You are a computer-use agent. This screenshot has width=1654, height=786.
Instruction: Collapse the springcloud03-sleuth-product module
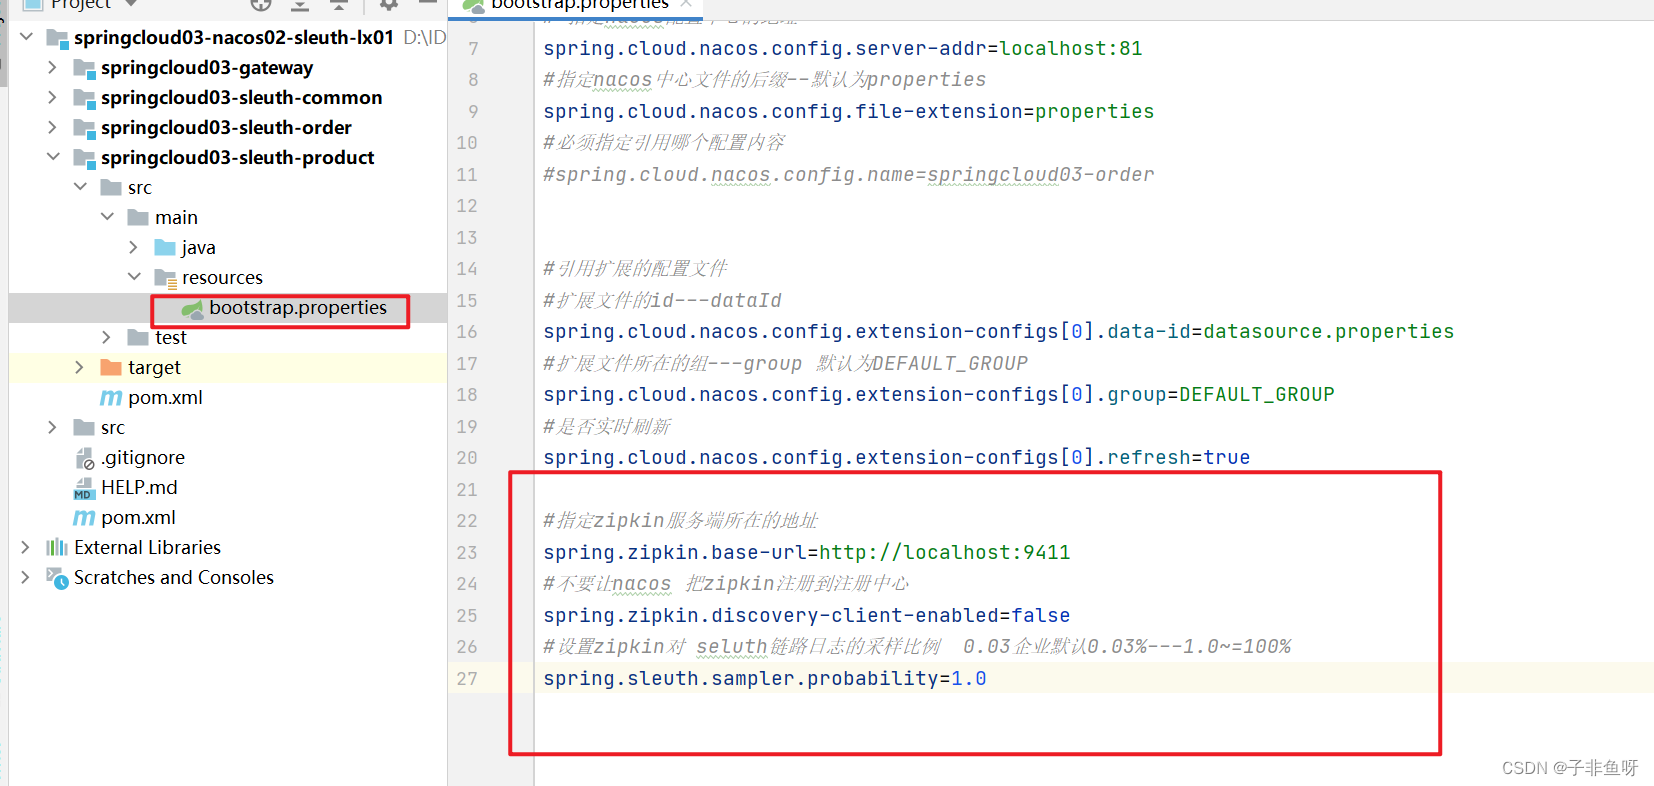(x=52, y=157)
